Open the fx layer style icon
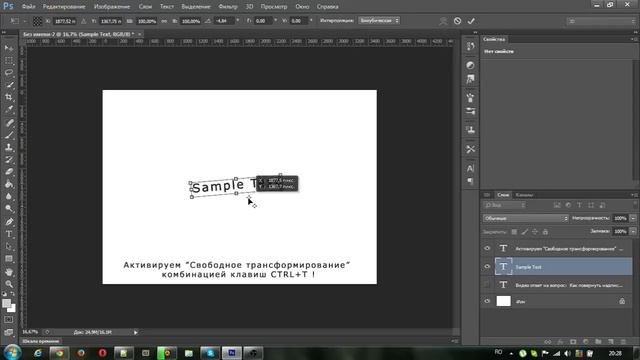Image resolution: width=640 pixels, height=360 pixels. point(560,342)
